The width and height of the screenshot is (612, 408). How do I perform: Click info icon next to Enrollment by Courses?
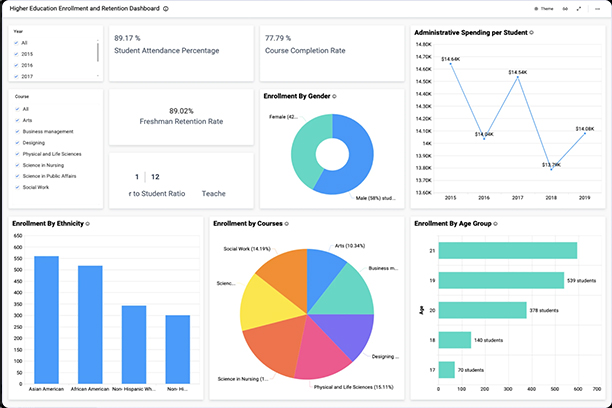[x=285, y=224]
